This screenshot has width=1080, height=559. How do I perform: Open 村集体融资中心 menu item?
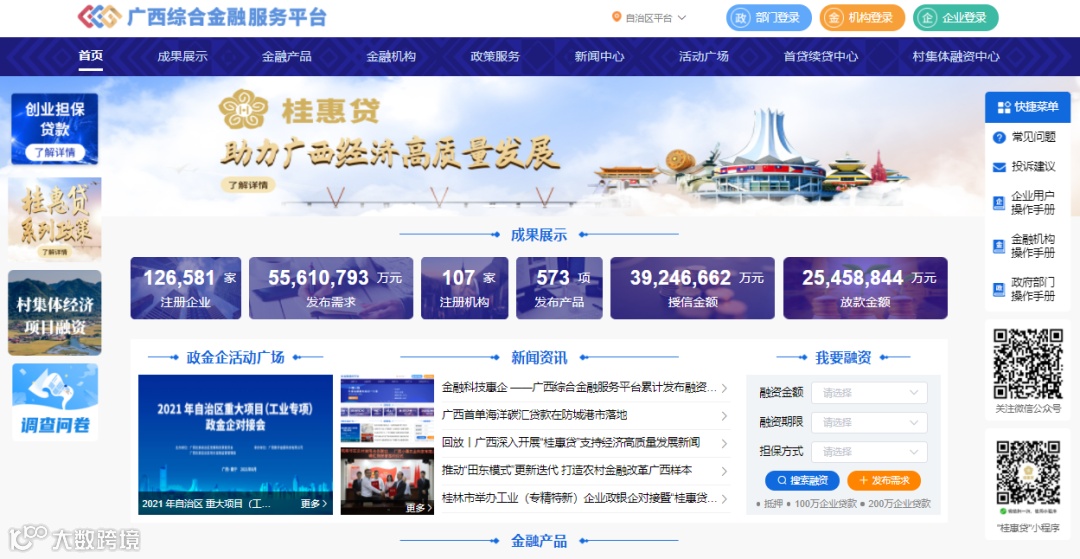(x=956, y=56)
